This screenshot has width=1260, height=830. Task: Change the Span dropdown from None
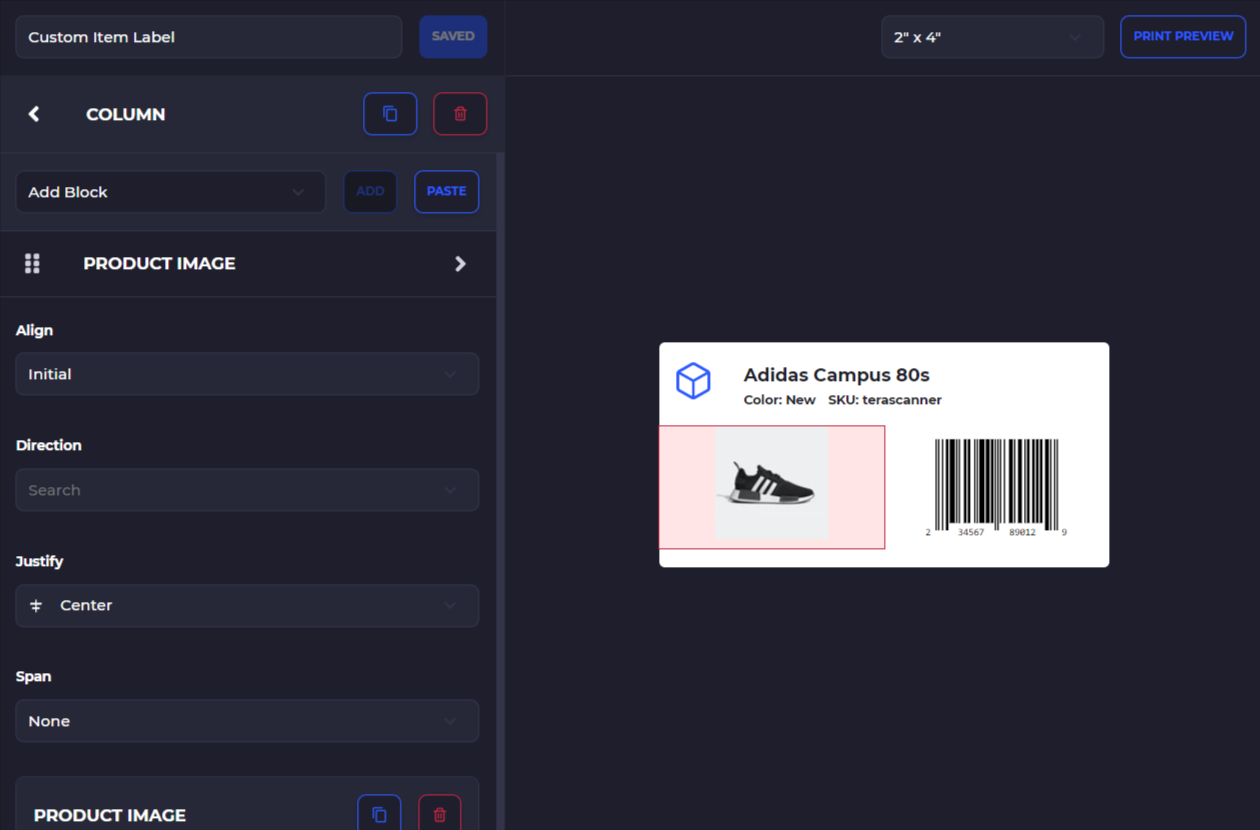pos(246,720)
